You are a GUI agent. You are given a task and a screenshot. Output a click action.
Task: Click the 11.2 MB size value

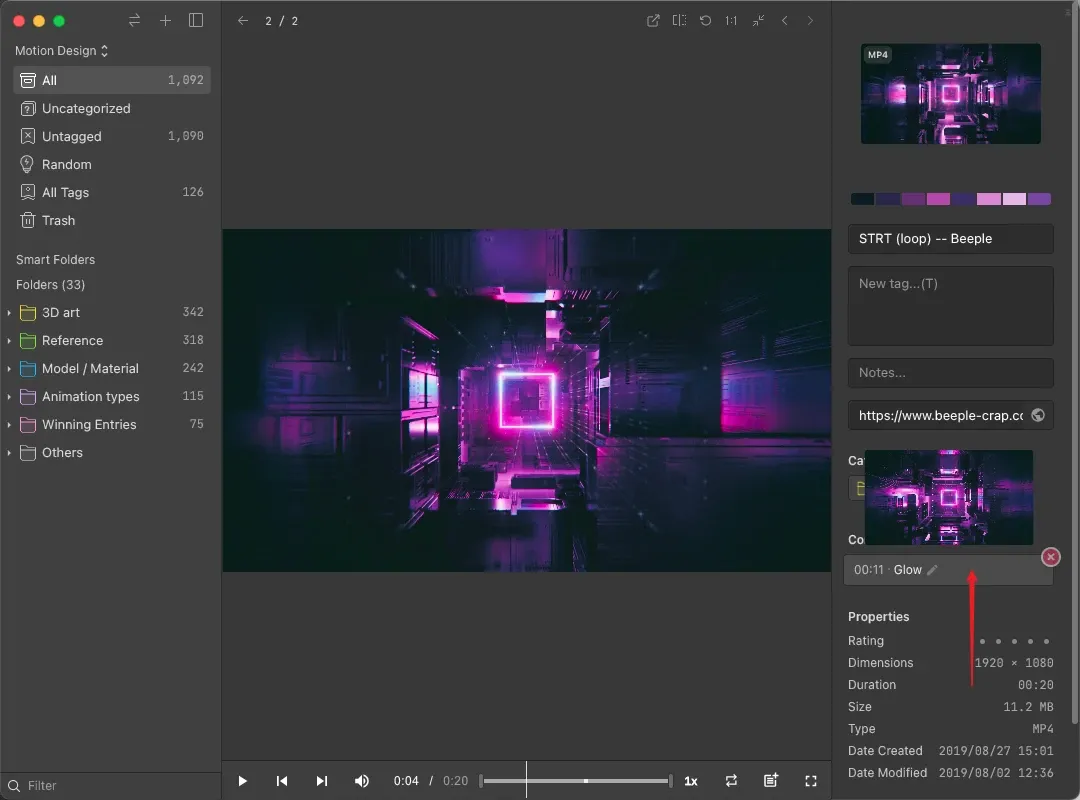tap(1028, 707)
